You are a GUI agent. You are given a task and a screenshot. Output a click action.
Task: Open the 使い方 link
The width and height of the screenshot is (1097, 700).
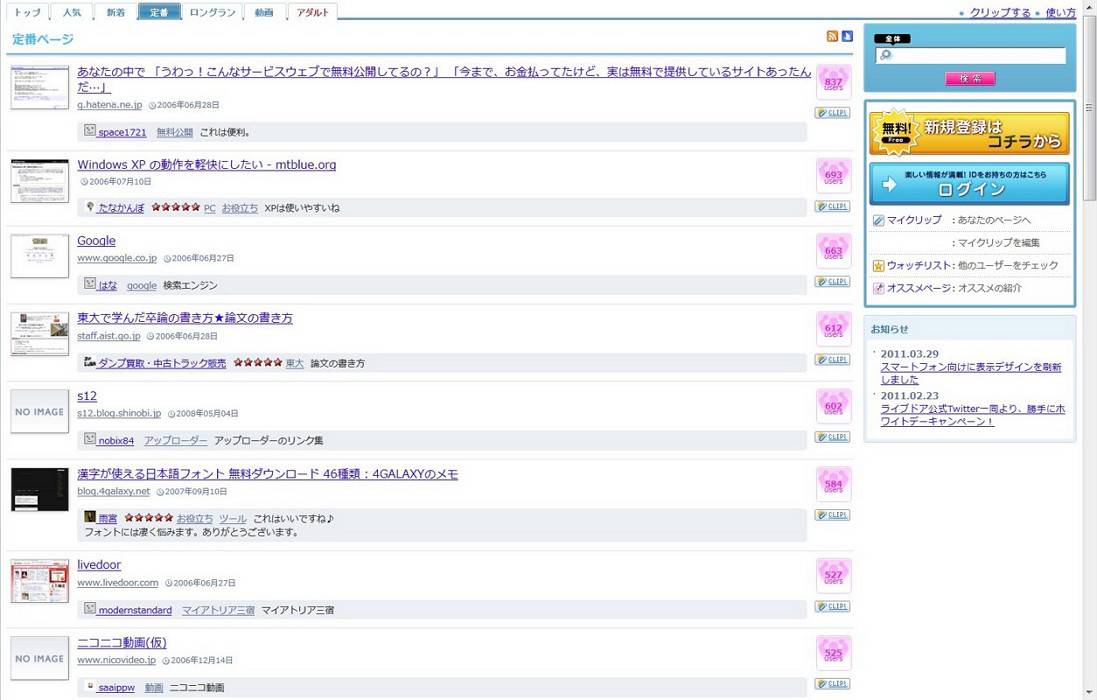point(1061,13)
